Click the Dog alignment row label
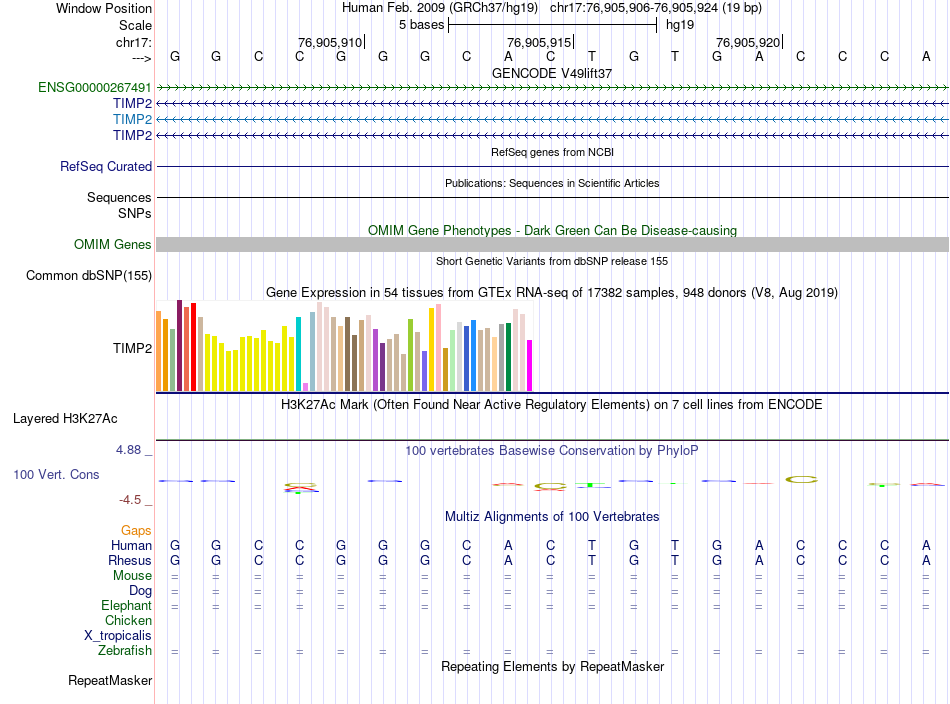Viewport: 950px width, 704px height. click(x=140, y=591)
